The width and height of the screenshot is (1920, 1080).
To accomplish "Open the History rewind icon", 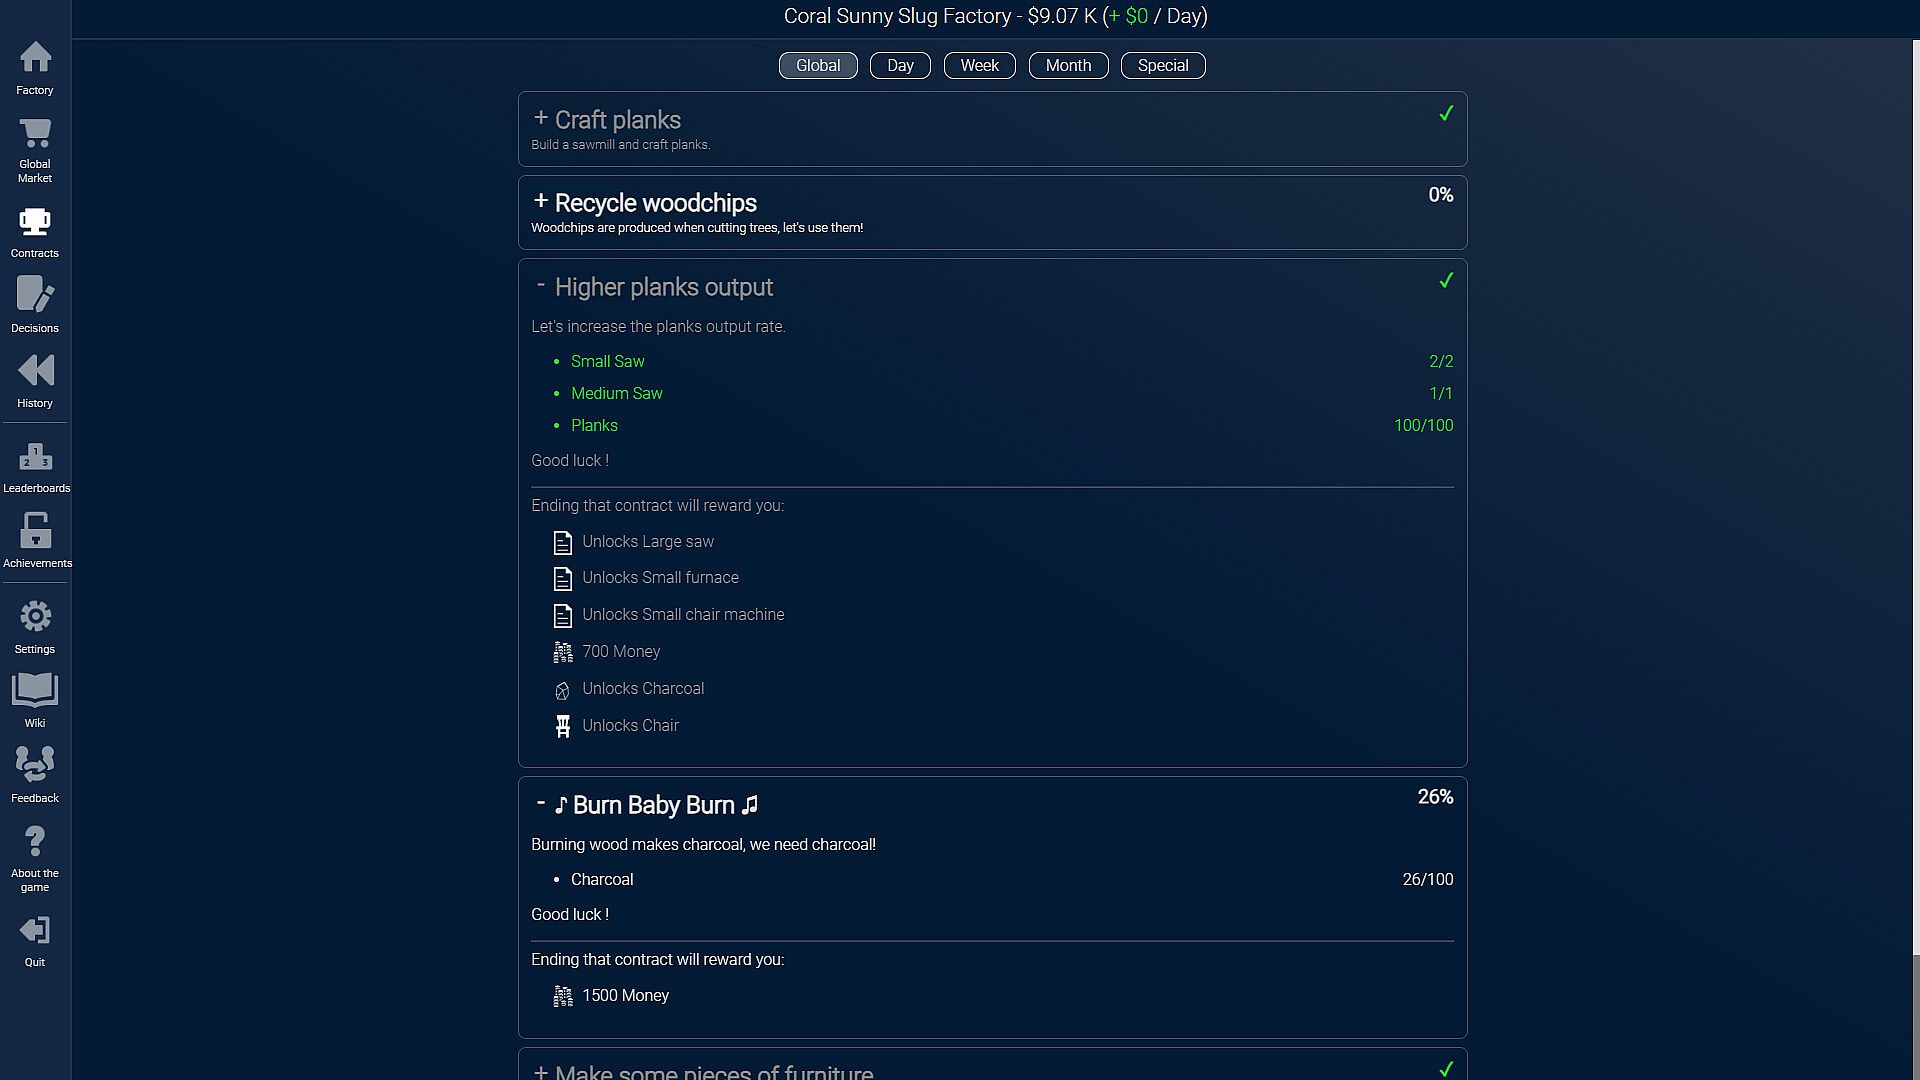I will pyautogui.click(x=35, y=371).
